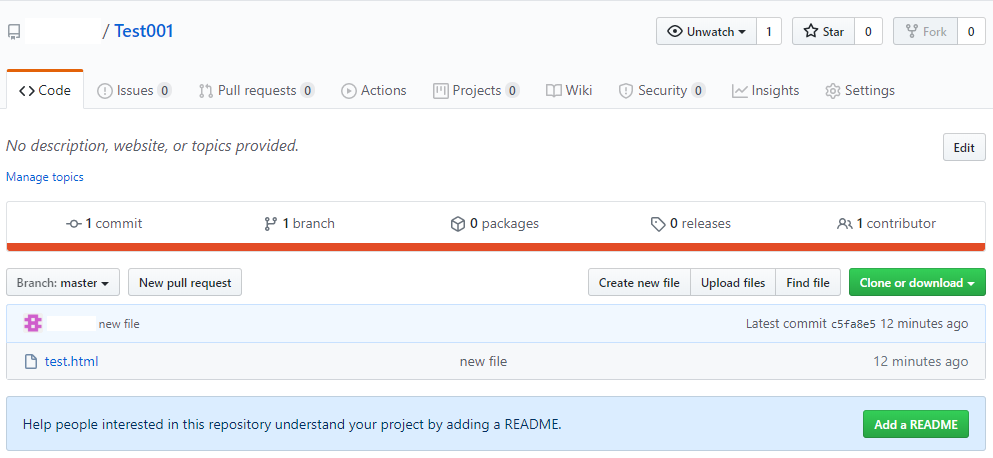Click the board icon on Projects tab
Image resolution: width=993 pixels, height=458 pixels.
[441, 91]
